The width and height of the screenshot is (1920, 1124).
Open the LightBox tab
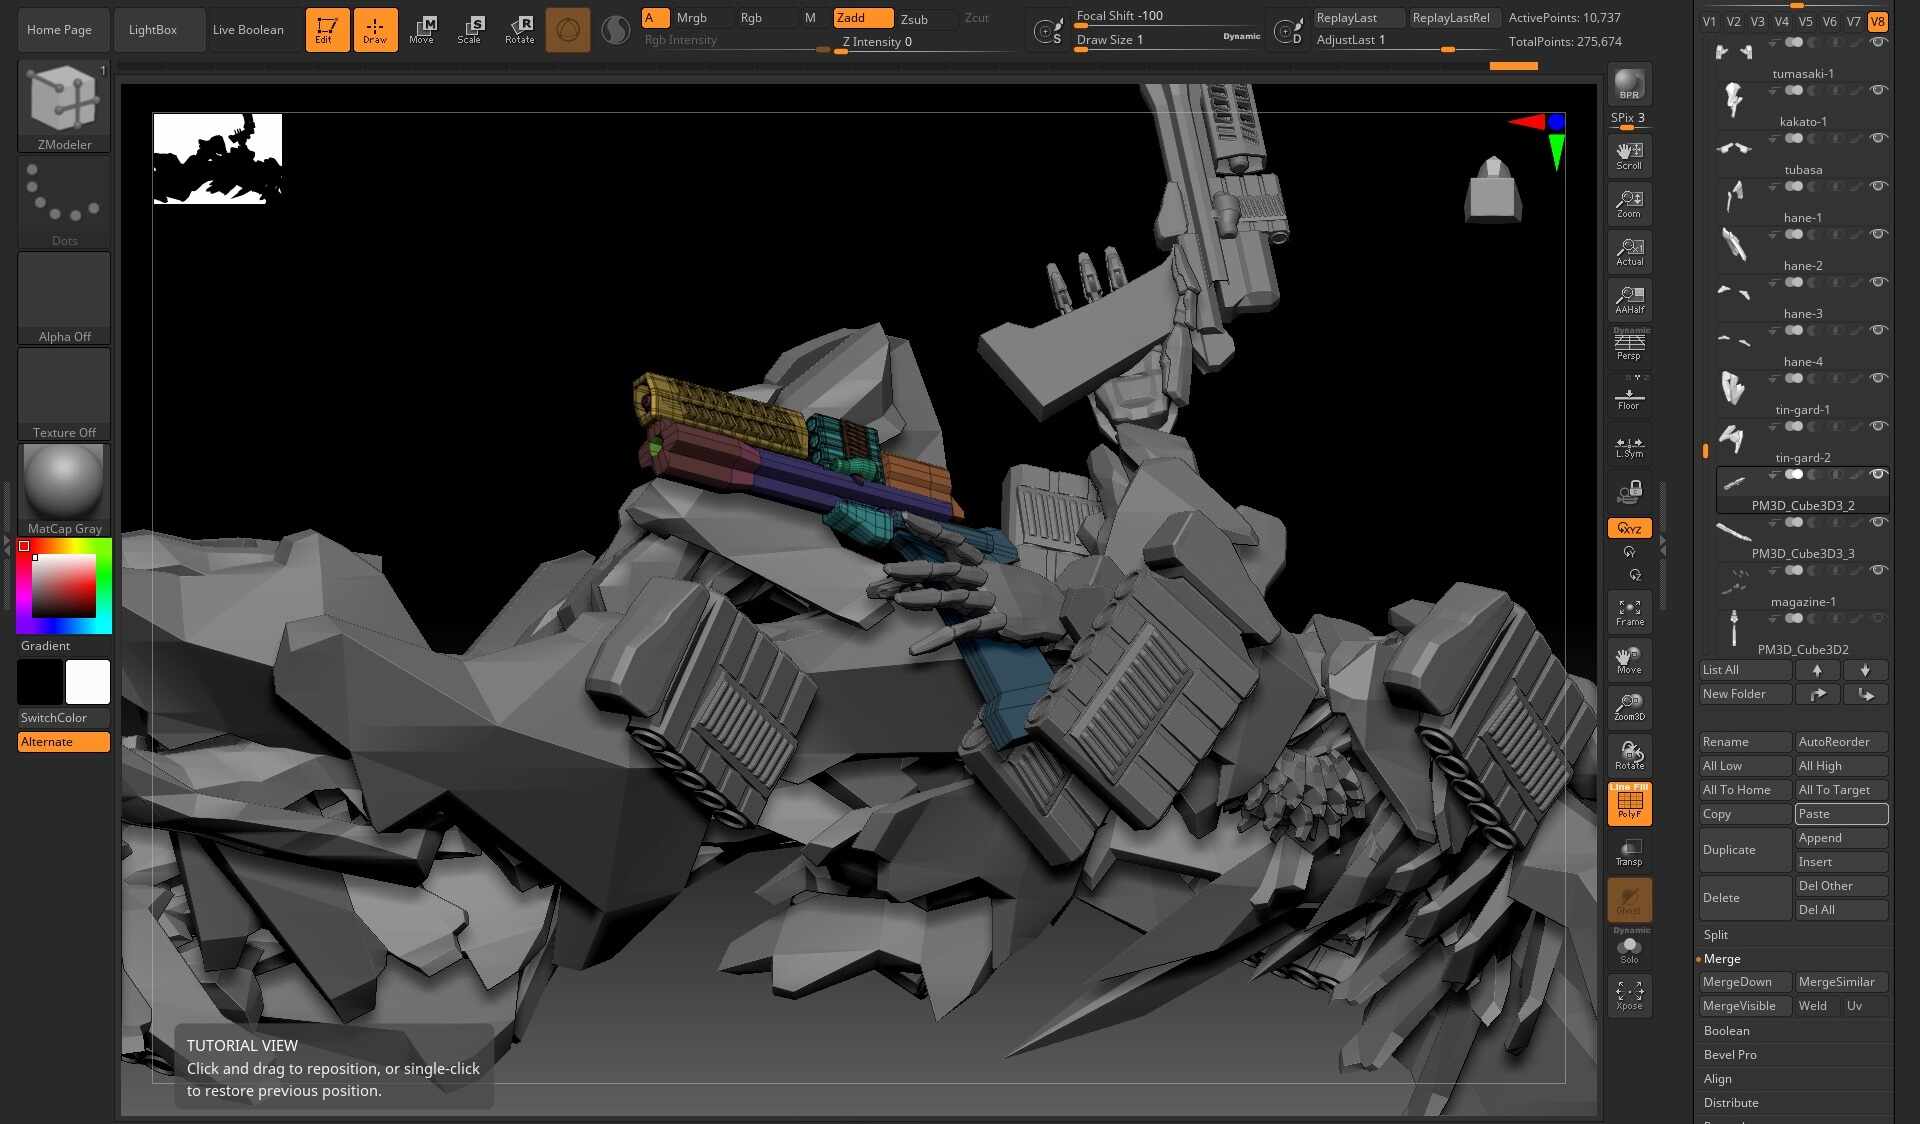153,29
